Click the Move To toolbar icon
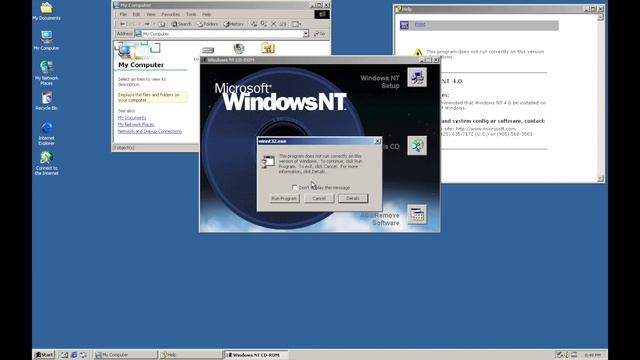Viewport: 640px width, 360px height. point(254,24)
